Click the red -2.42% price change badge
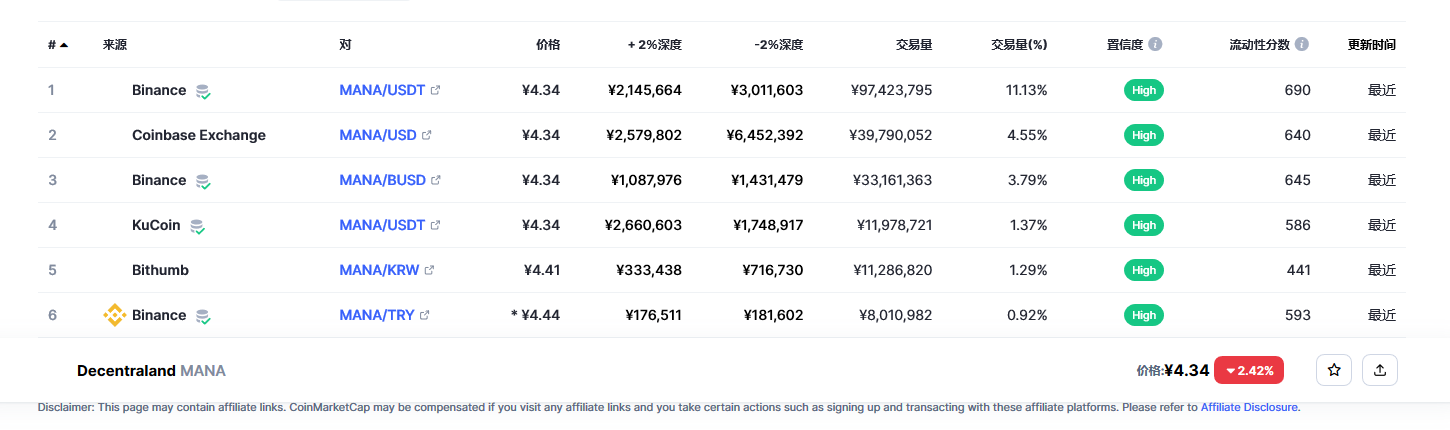This screenshot has height=430, width=1450. [x=1249, y=370]
